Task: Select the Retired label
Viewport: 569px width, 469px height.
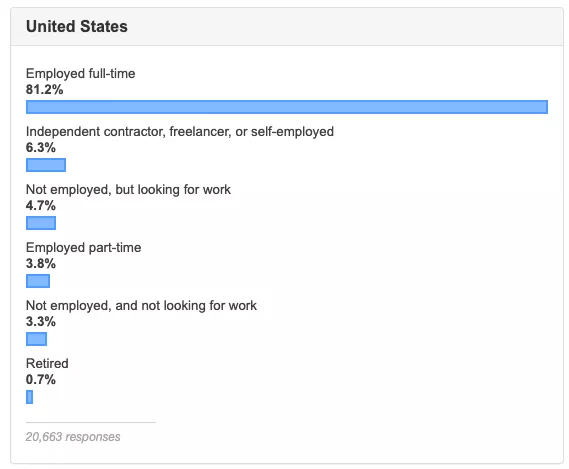Action: pyautogui.click(x=47, y=364)
